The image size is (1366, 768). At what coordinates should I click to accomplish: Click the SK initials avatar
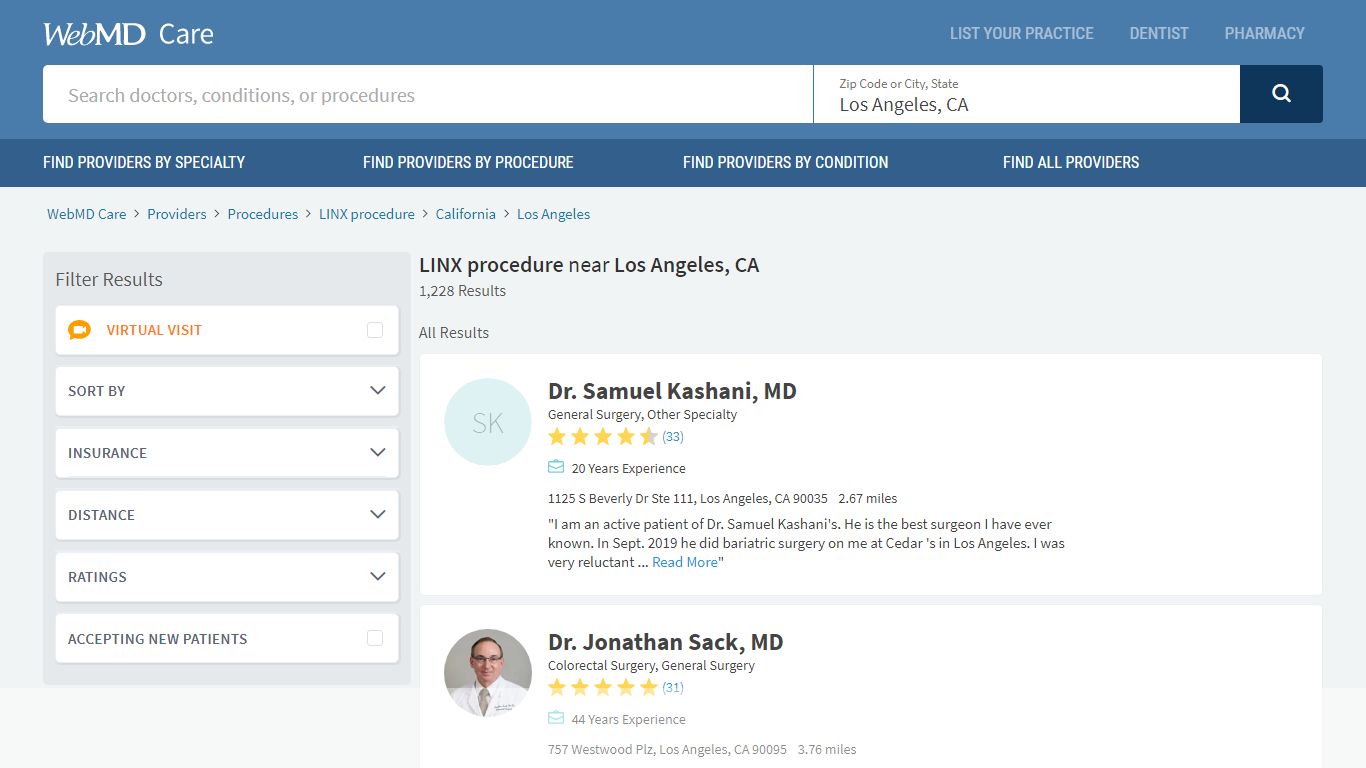click(x=488, y=422)
